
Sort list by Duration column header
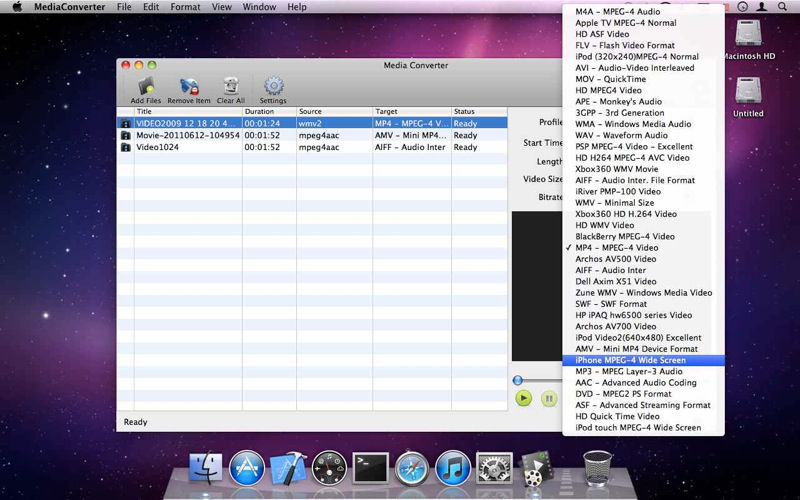click(269, 111)
